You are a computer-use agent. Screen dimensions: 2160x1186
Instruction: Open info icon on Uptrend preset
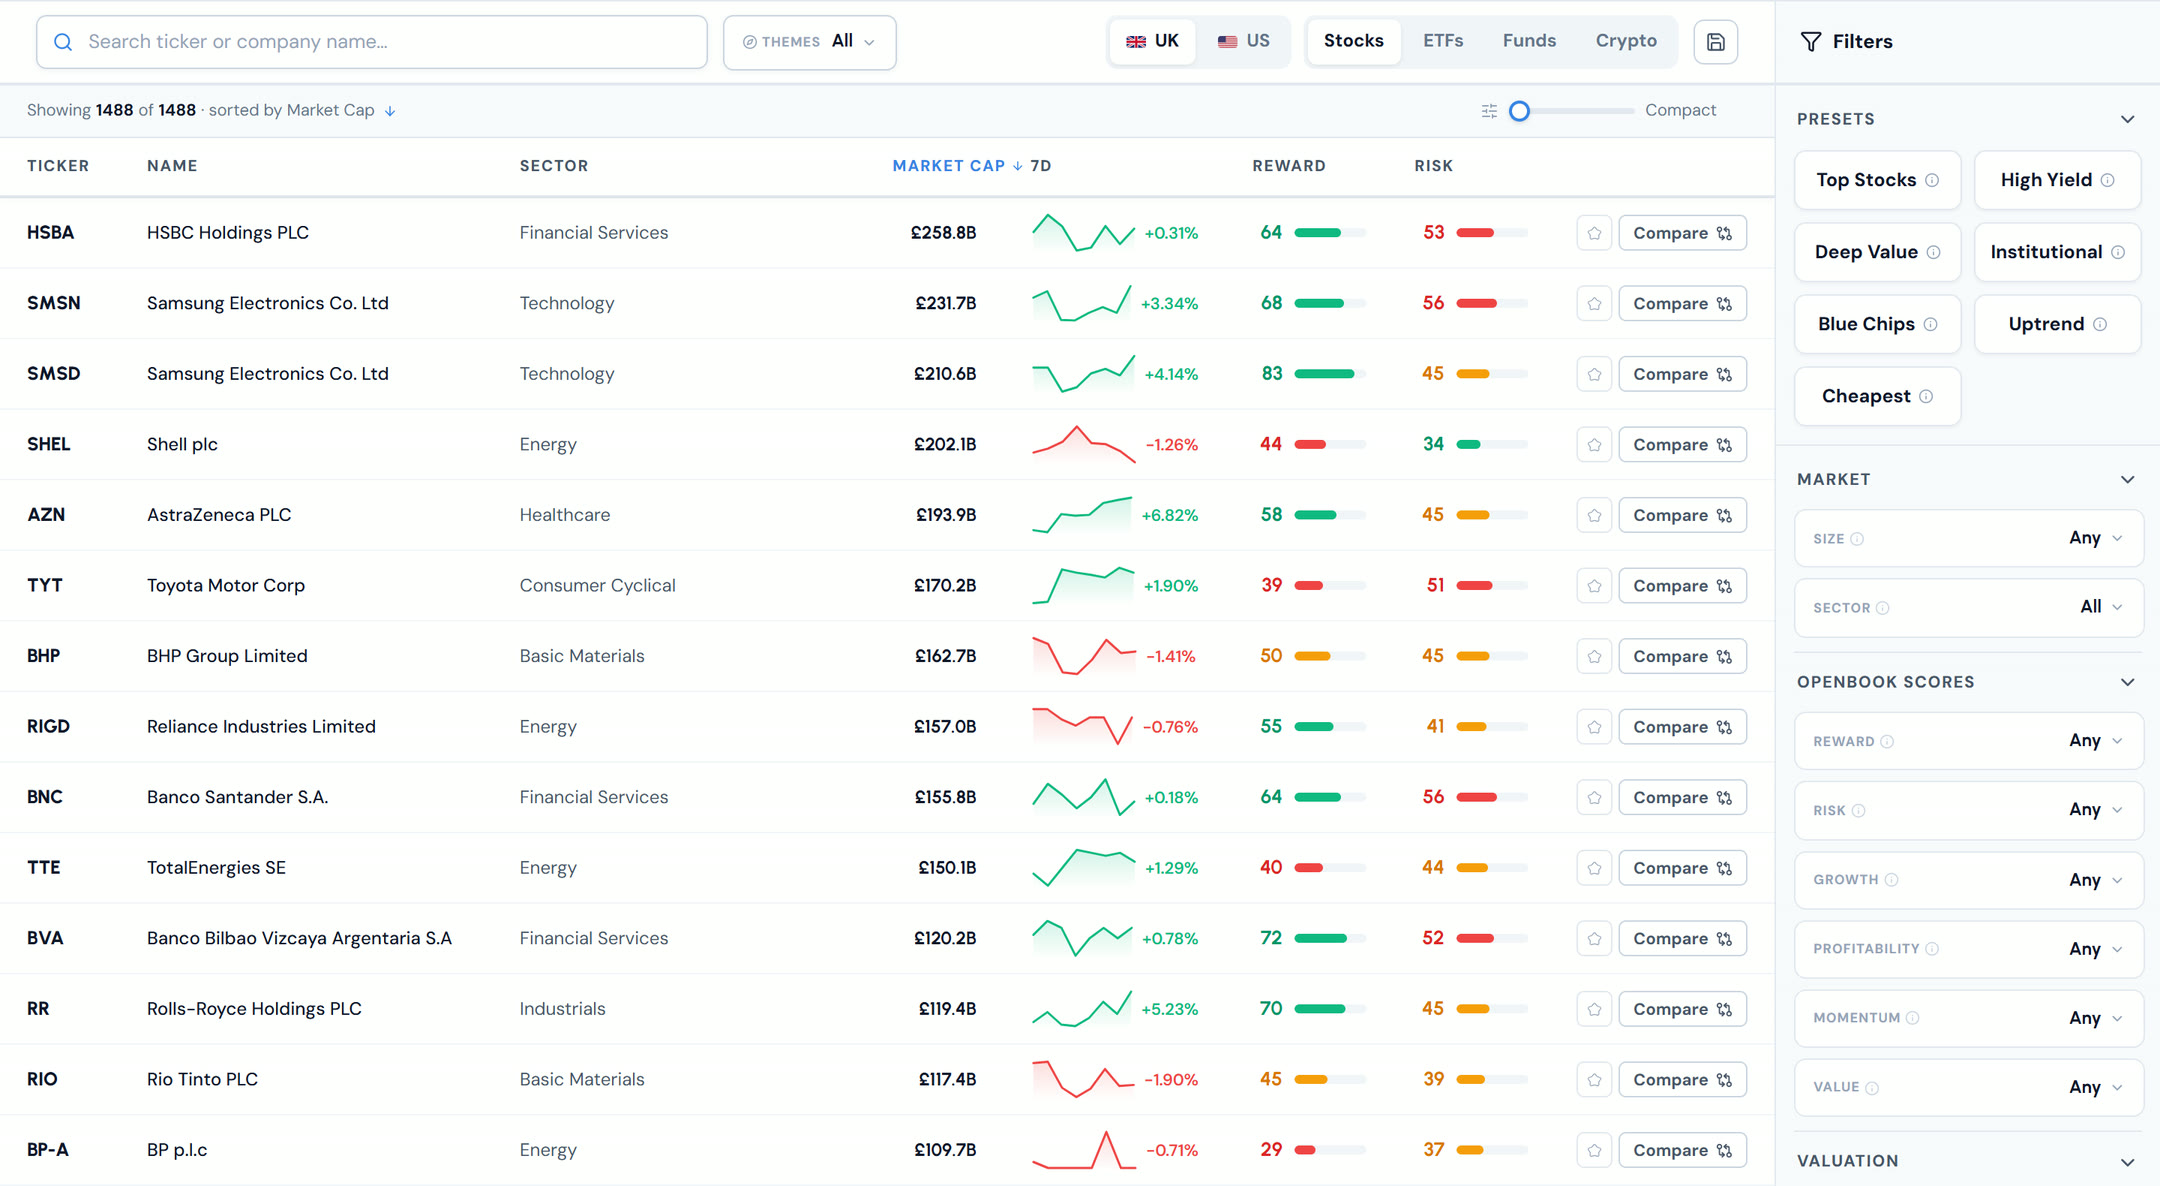pyautogui.click(x=2100, y=324)
